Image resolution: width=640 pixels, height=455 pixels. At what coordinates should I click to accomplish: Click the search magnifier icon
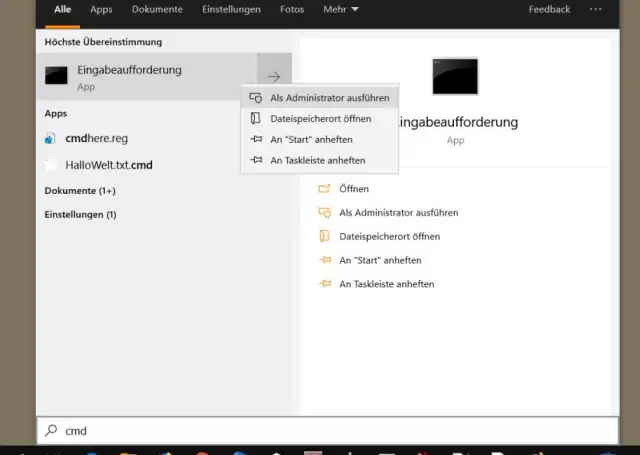tap(51, 431)
